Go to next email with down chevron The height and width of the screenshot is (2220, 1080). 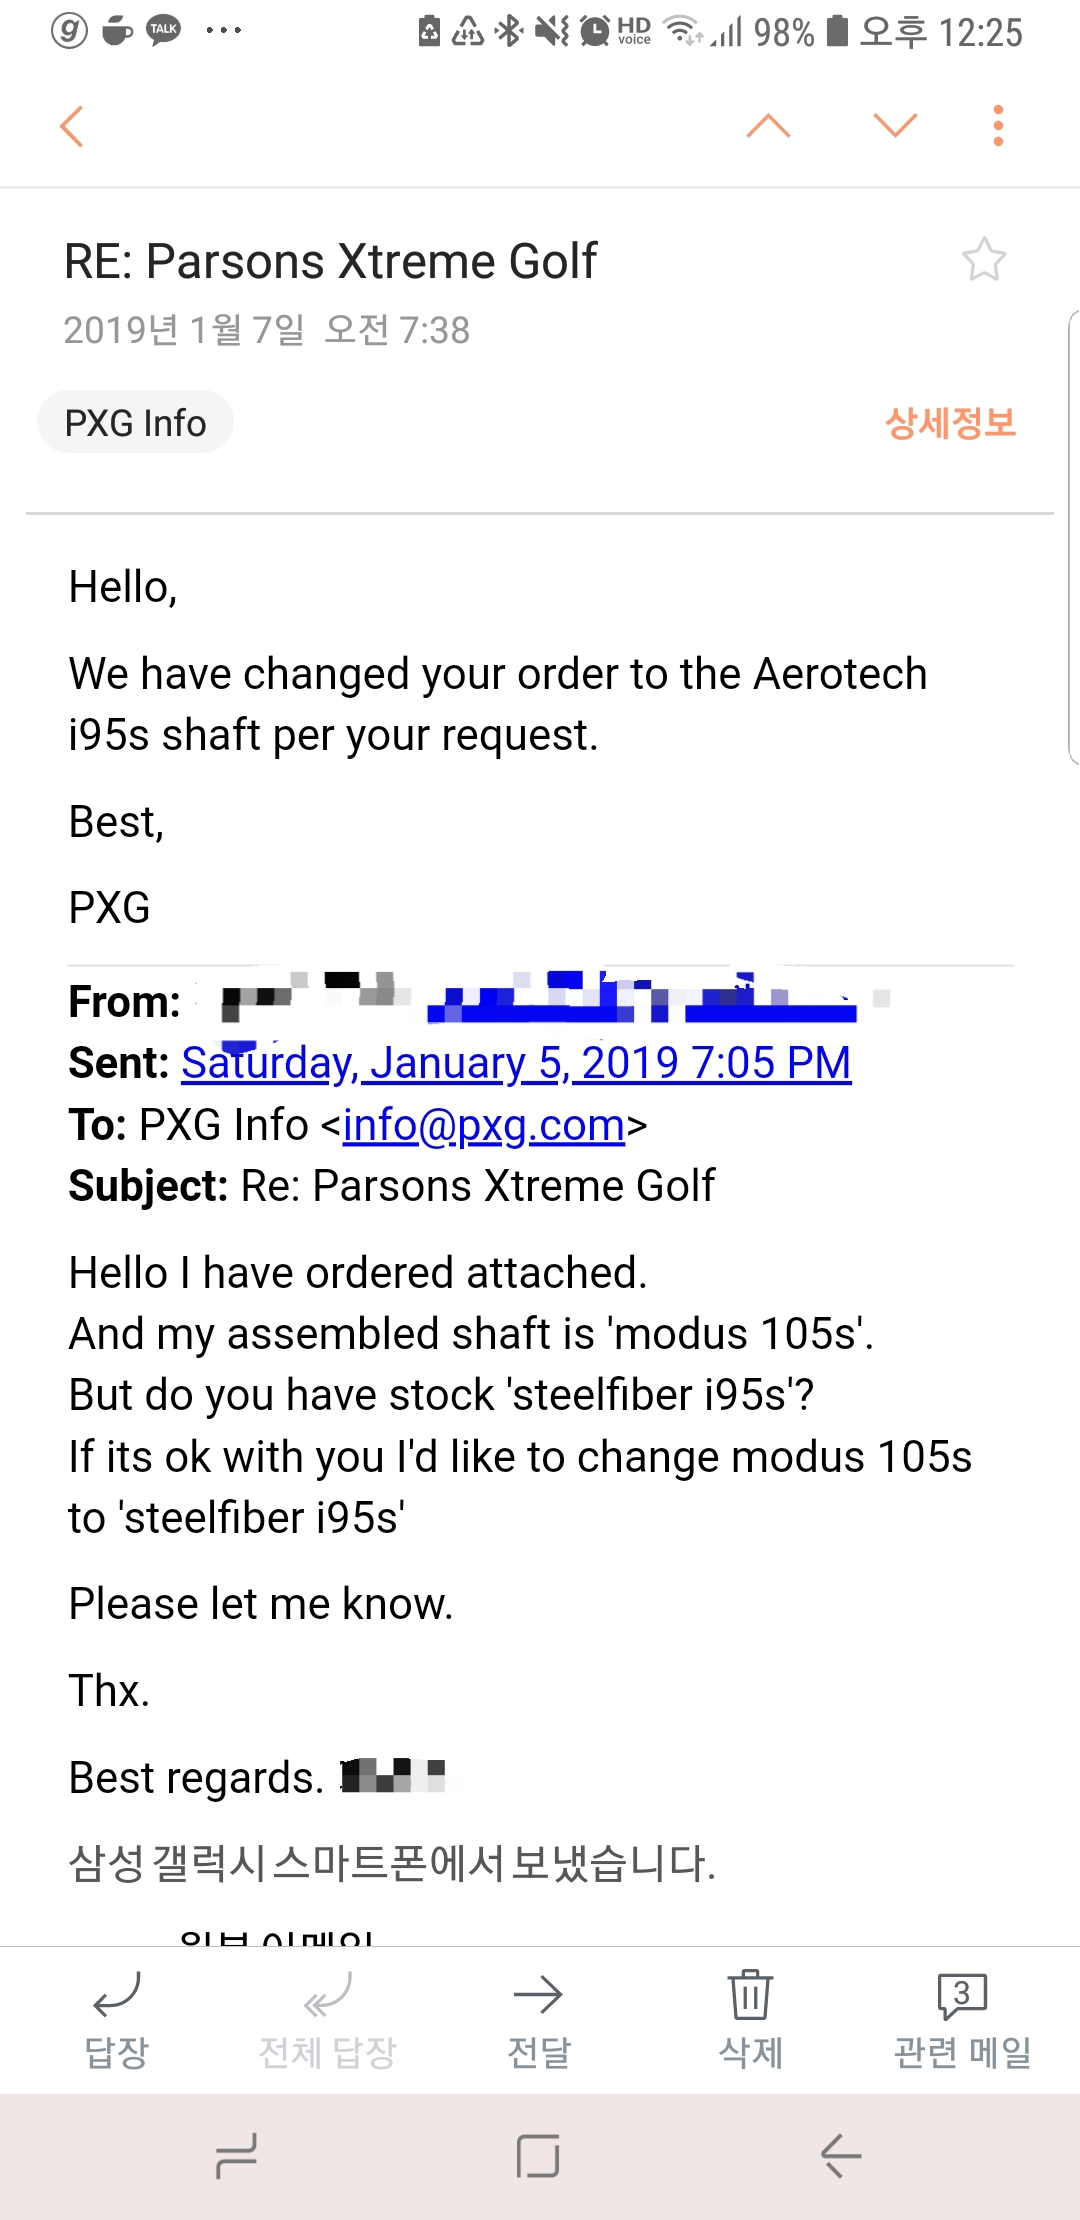[x=894, y=127]
